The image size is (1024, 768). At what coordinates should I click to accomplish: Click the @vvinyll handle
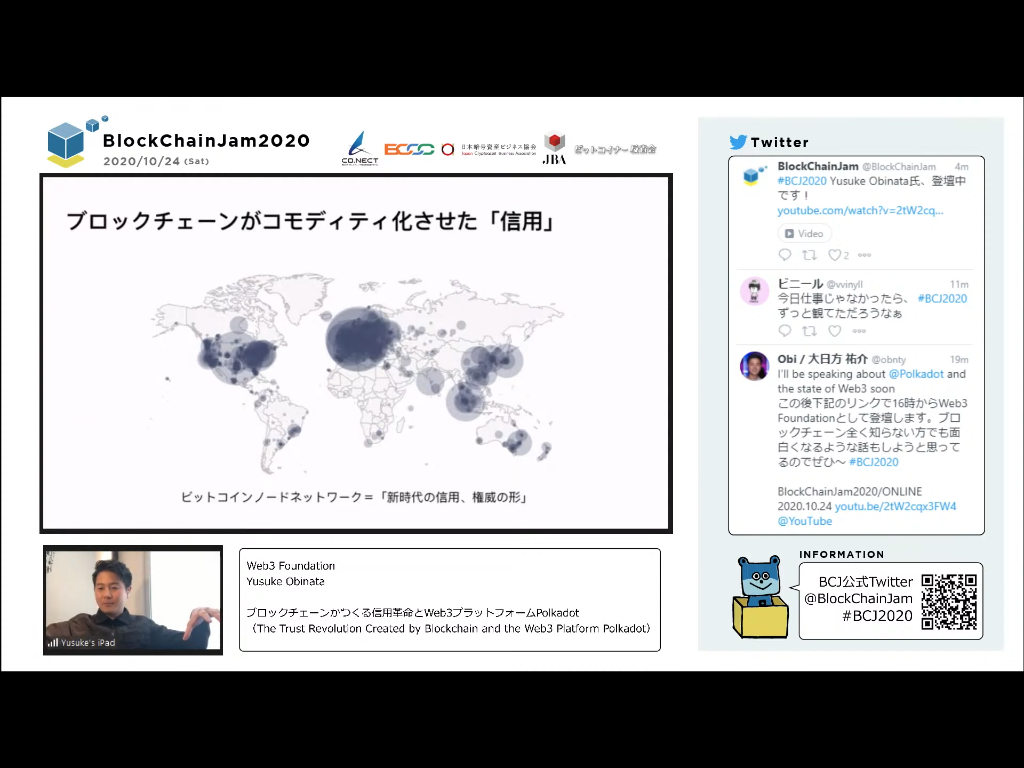844,284
